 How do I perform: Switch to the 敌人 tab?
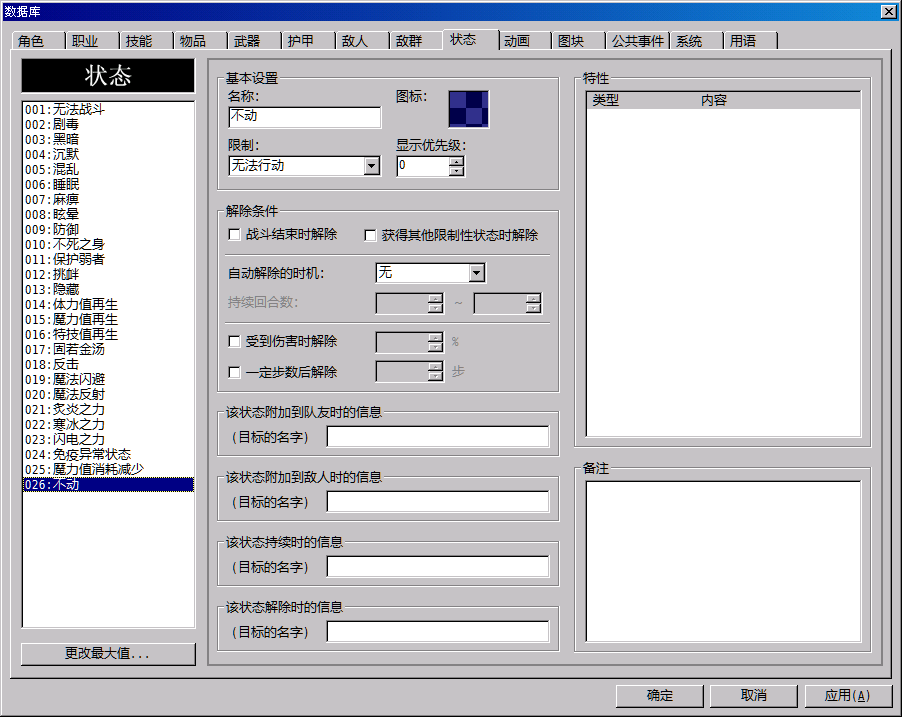coord(362,41)
